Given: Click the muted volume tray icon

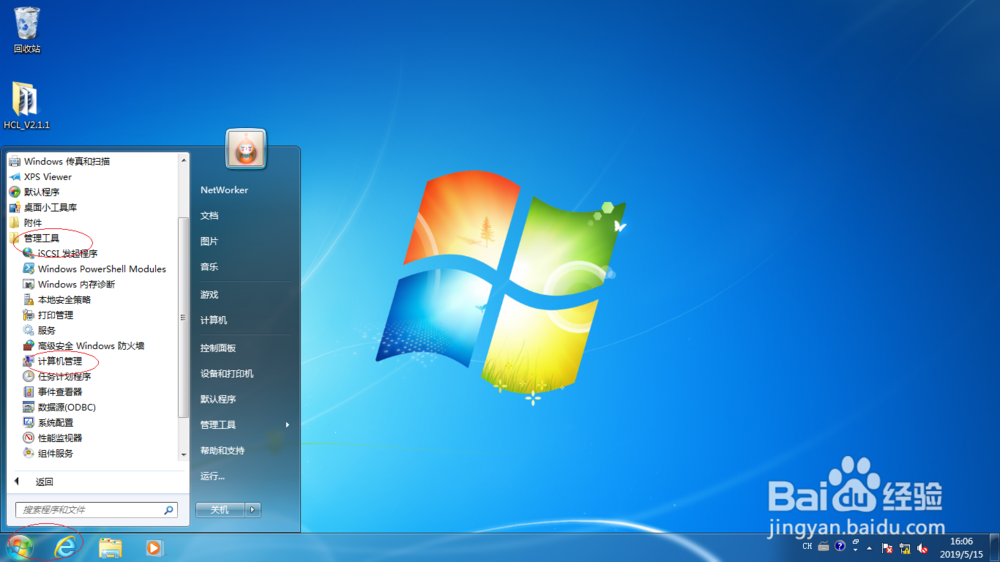Looking at the screenshot, I should point(923,548).
